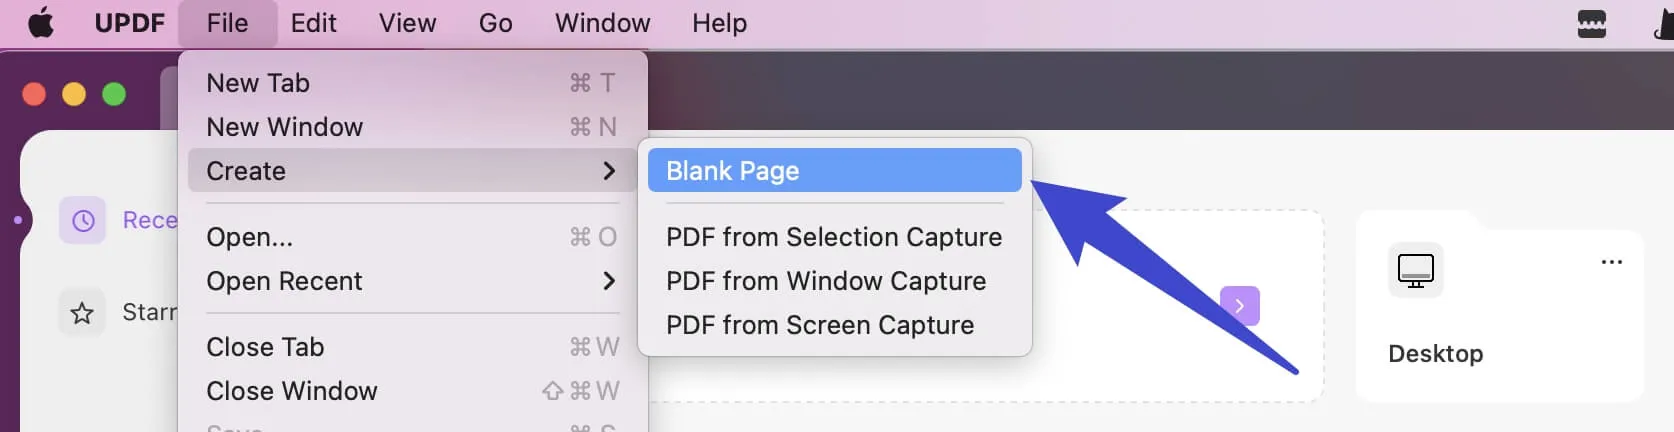This screenshot has width=1674, height=432.
Task: Click the menu bar status icon at right
Action: (x=1591, y=23)
